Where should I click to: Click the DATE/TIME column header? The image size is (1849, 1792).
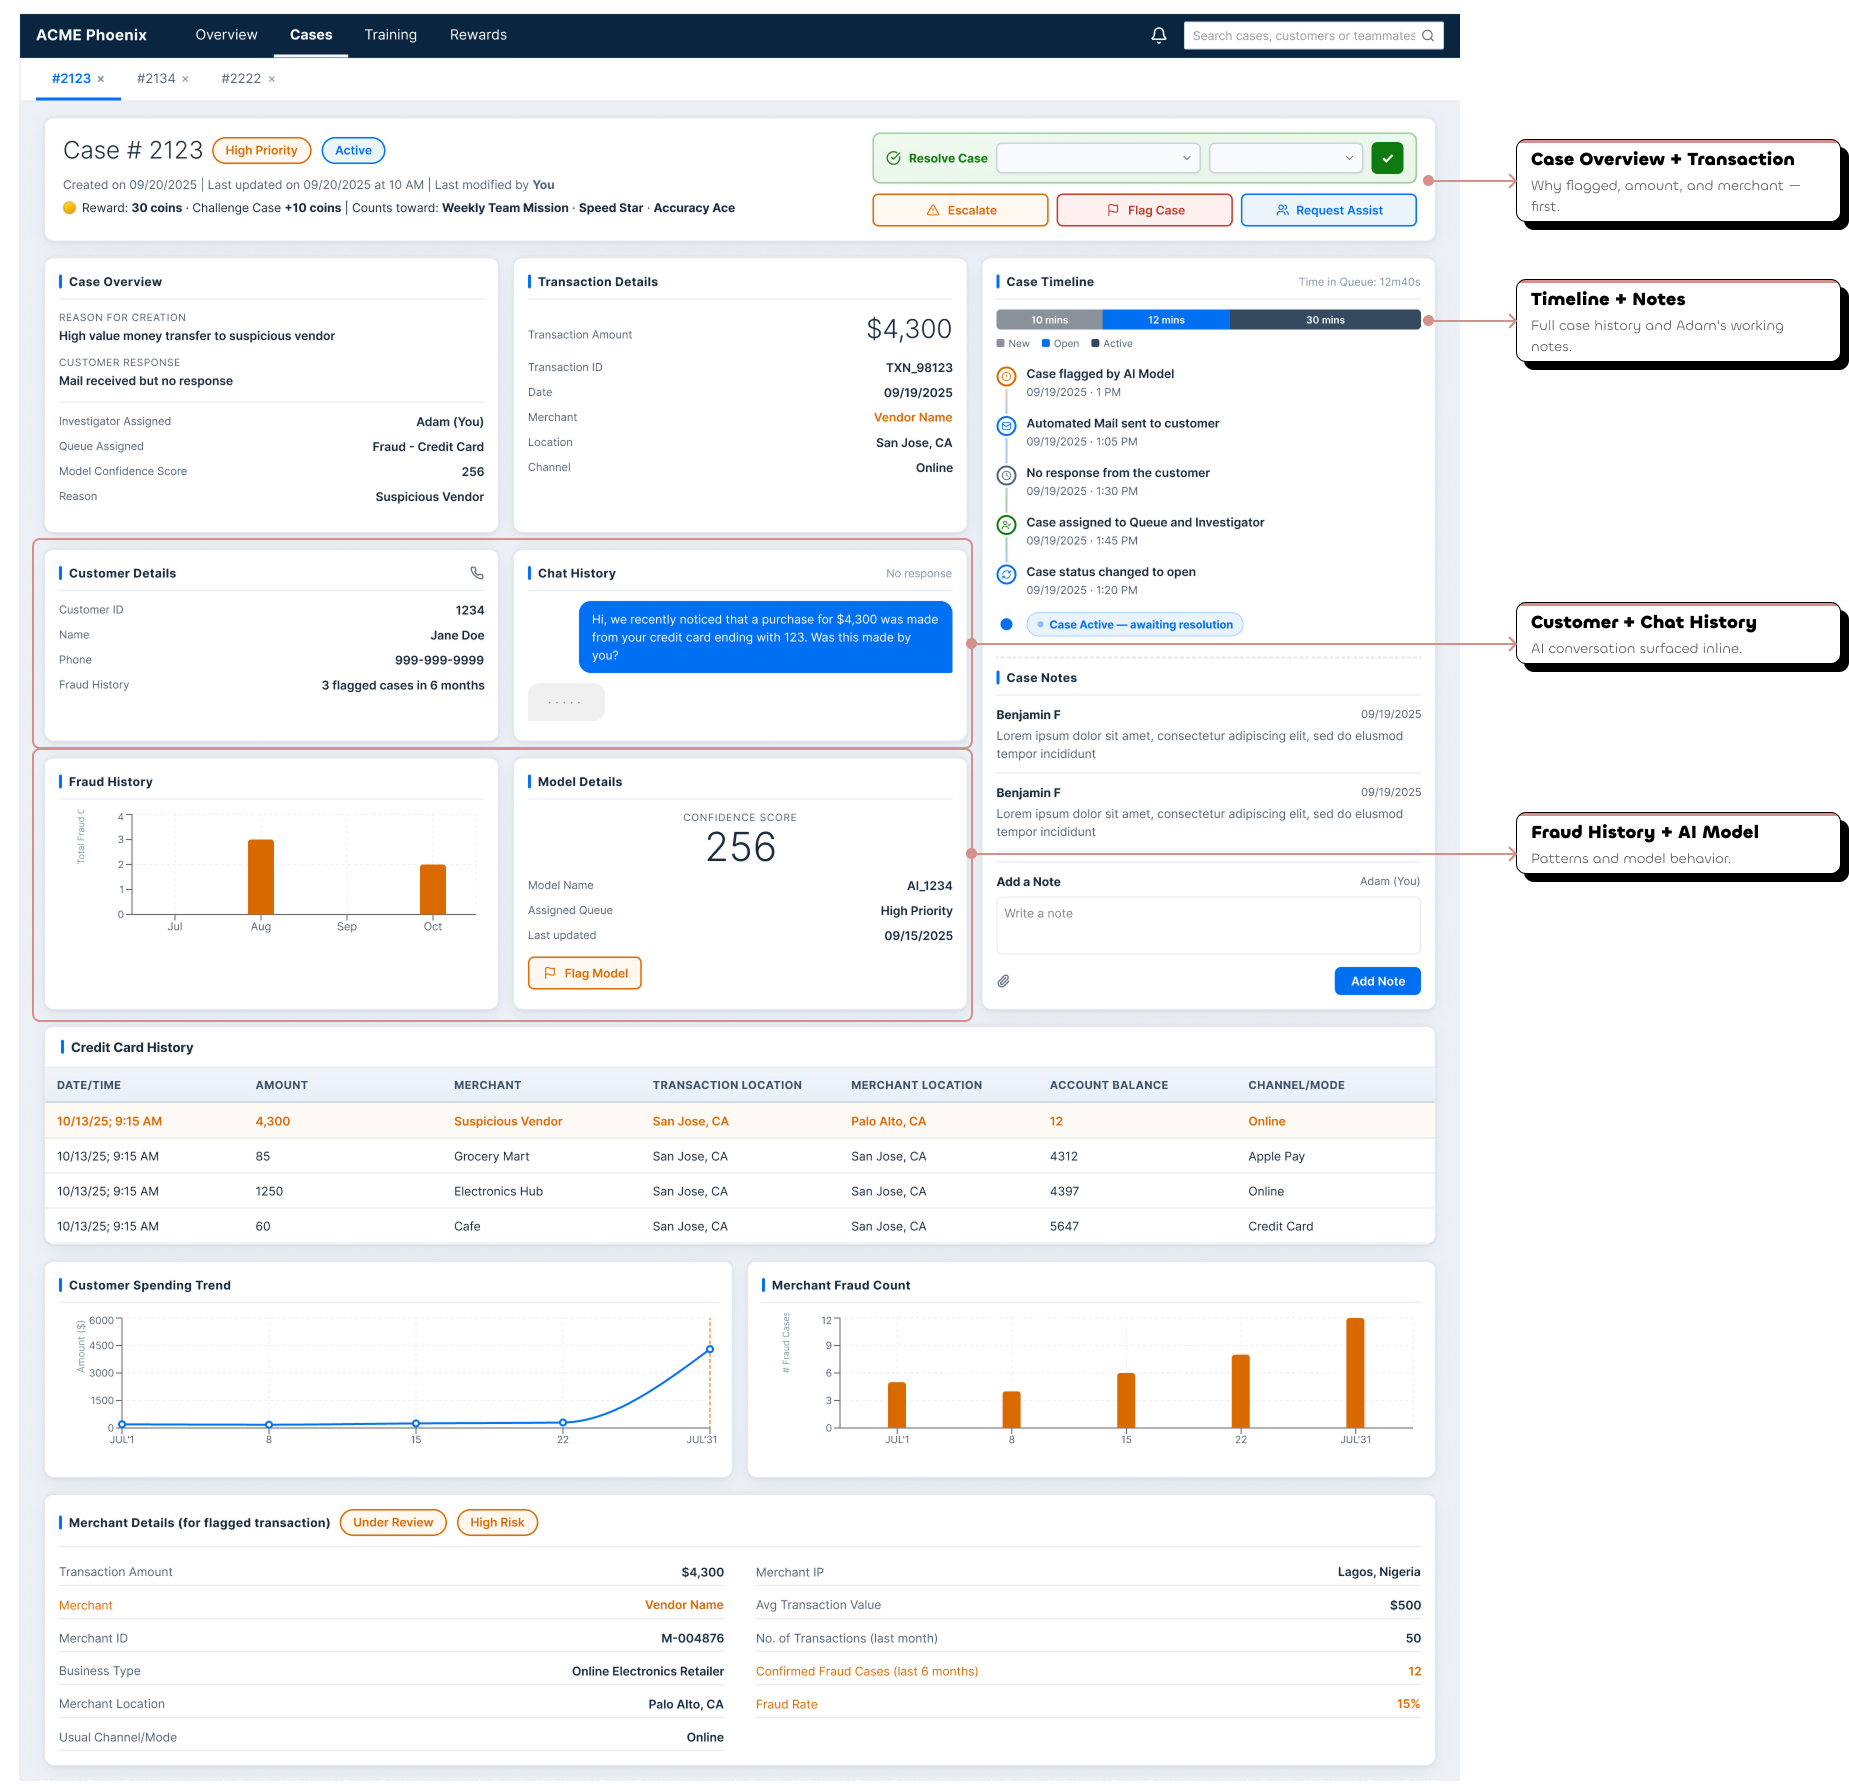[89, 1085]
